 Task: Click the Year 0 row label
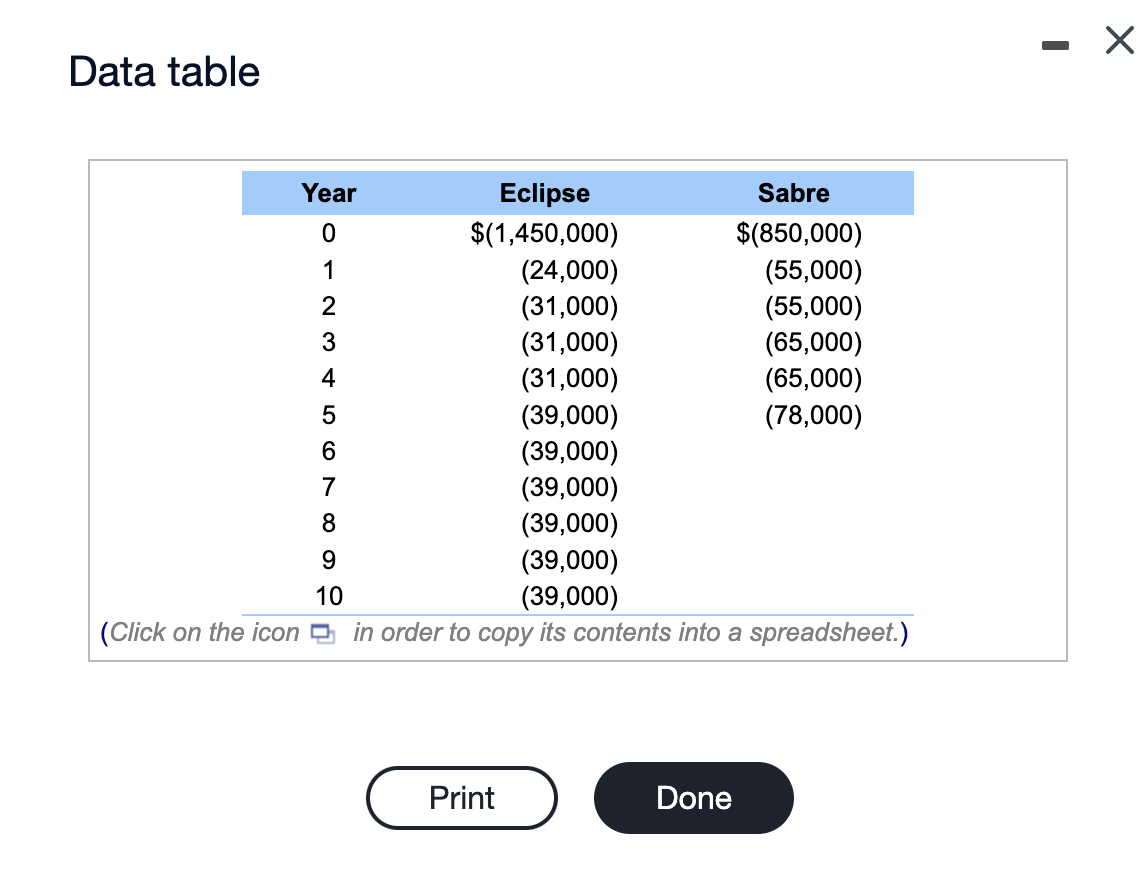pos(328,233)
